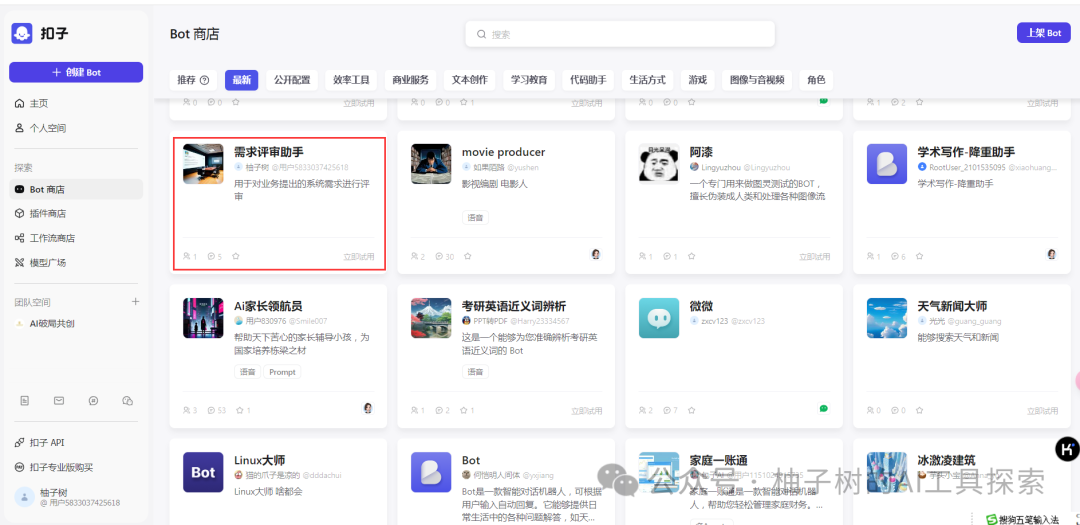Click 立即试用 on 需求评审助手 card
The width and height of the screenshot is (1080, 525).
[359, 256]
